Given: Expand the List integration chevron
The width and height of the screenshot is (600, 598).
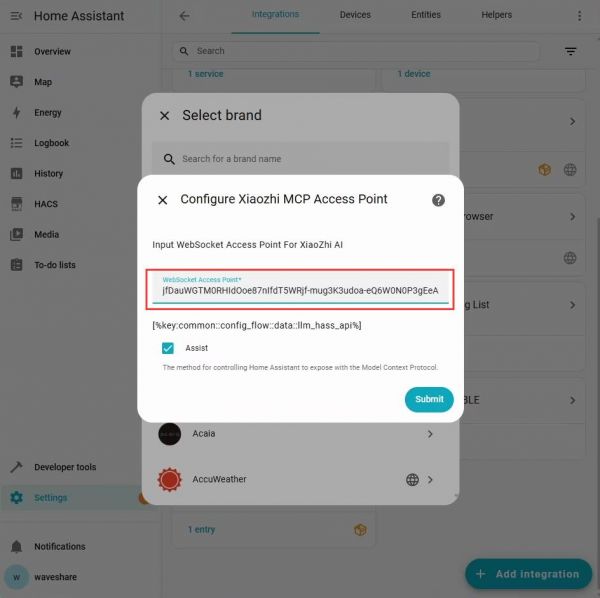Looking at the screenshot, I should (x=572, y=305).
